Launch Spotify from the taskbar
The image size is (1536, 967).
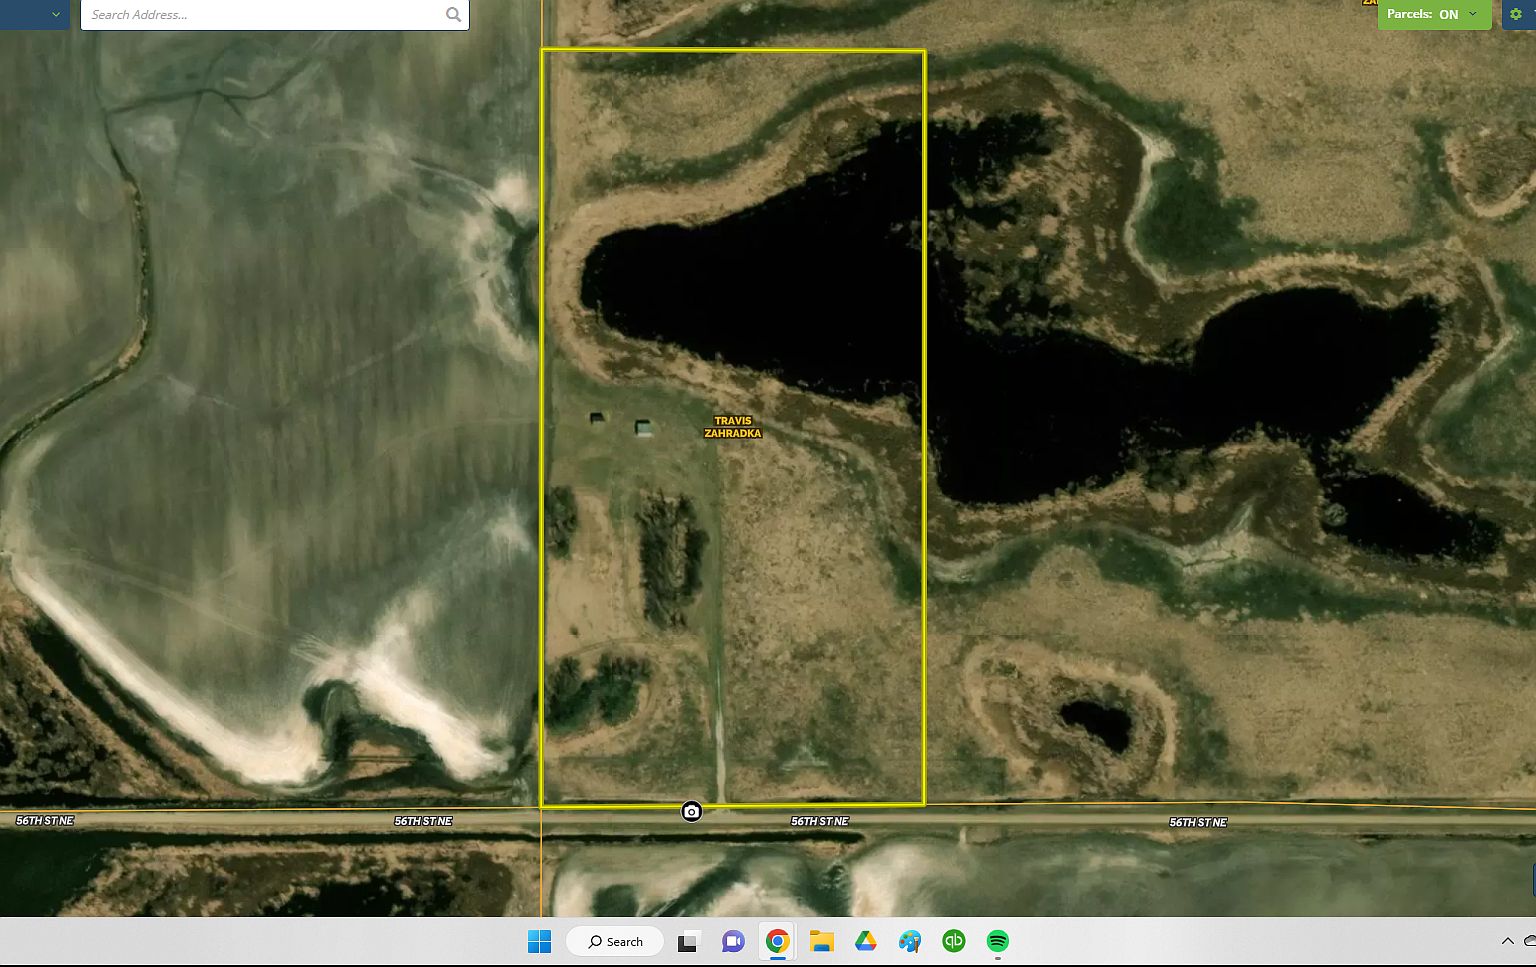998,941
